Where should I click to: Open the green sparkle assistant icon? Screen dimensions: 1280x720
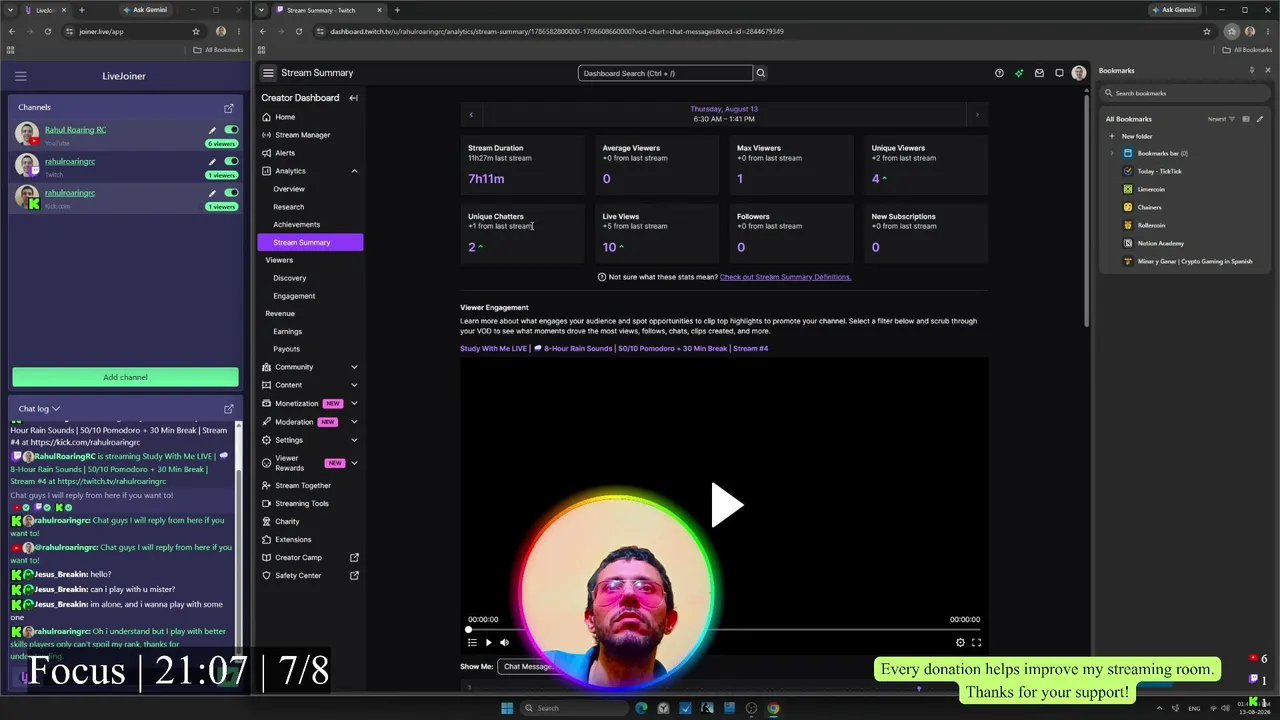point(1019,73)
